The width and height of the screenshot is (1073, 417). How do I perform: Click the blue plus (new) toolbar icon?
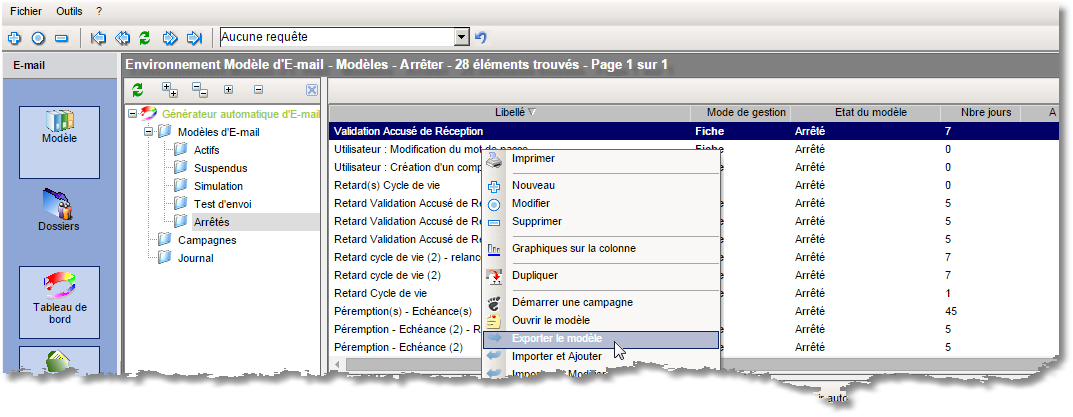pyautogui.click(x=14, y=38)
